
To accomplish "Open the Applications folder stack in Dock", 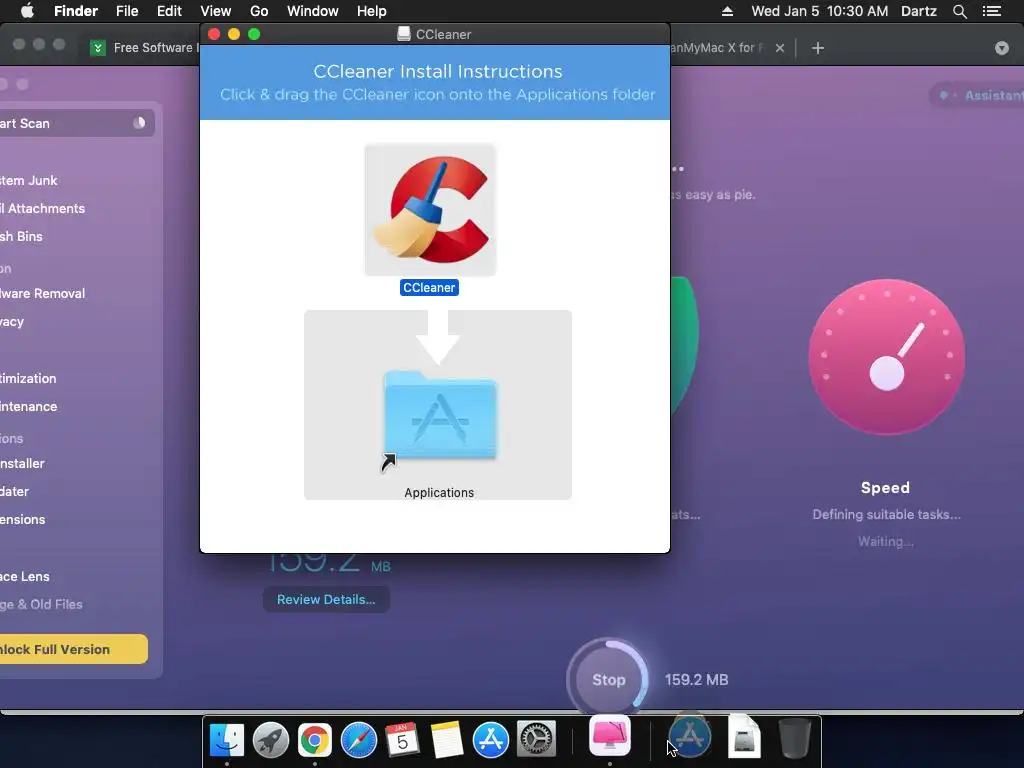I will click(690, 737).
